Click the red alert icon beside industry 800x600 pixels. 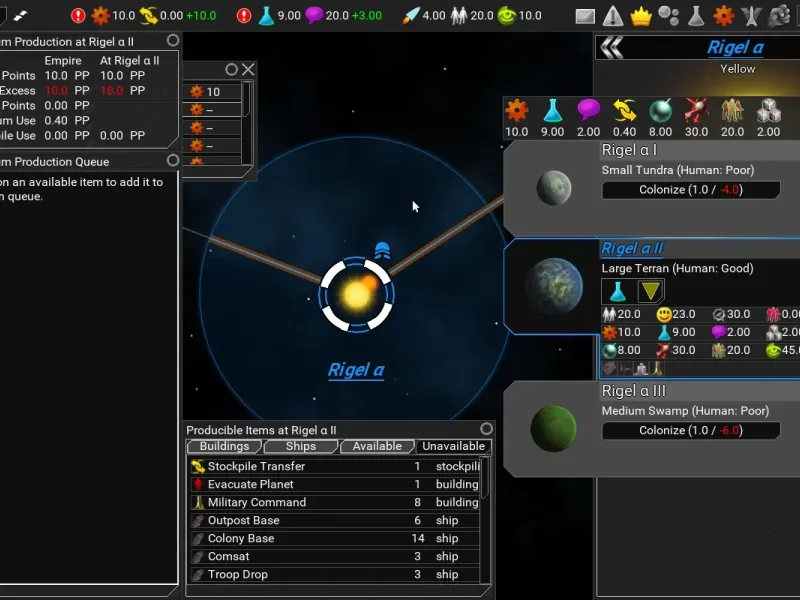point(78,16)
